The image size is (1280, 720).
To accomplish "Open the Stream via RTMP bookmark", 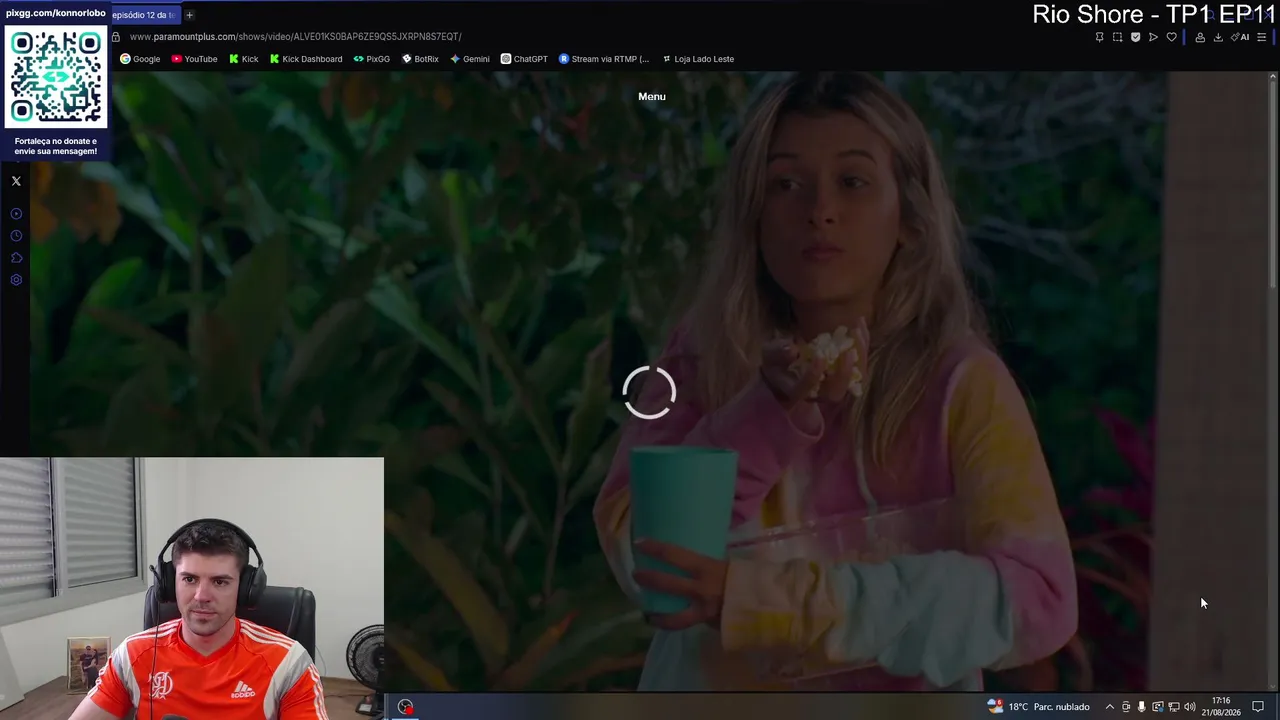I will pos(604,59).
